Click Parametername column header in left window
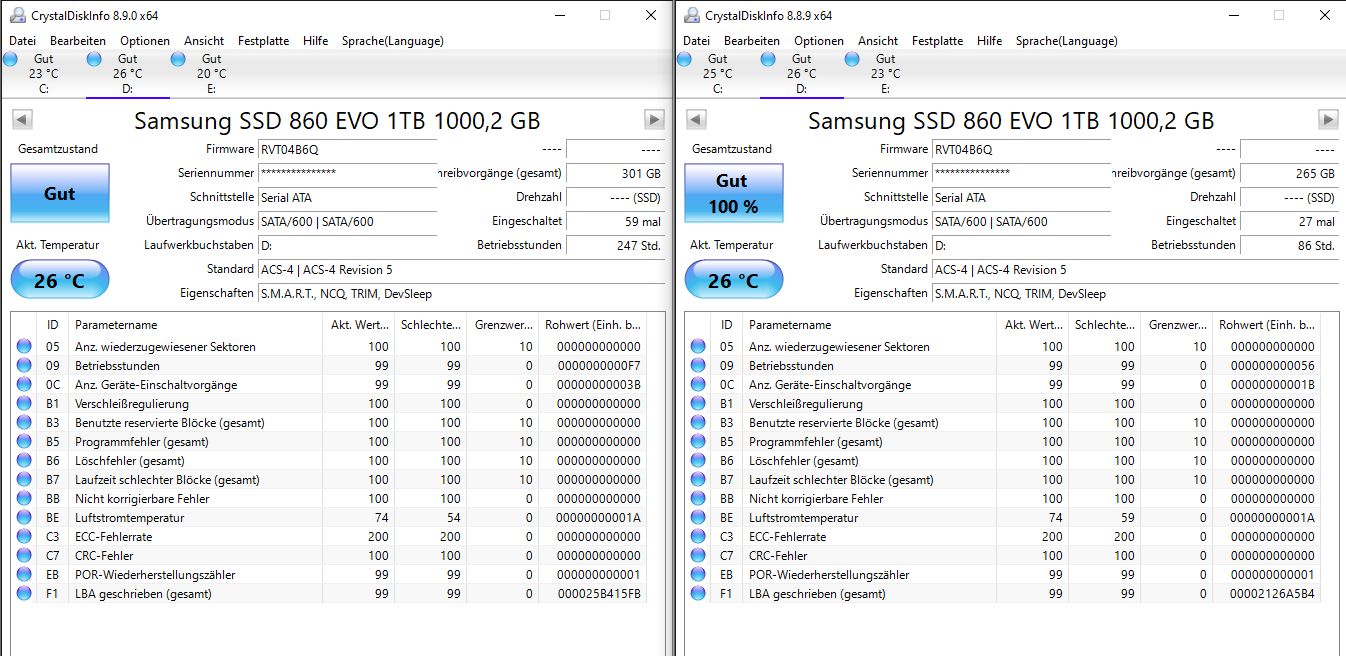The height and width of the screenshot is (656, 1346). pyautogui.click(x=196, y=325)
